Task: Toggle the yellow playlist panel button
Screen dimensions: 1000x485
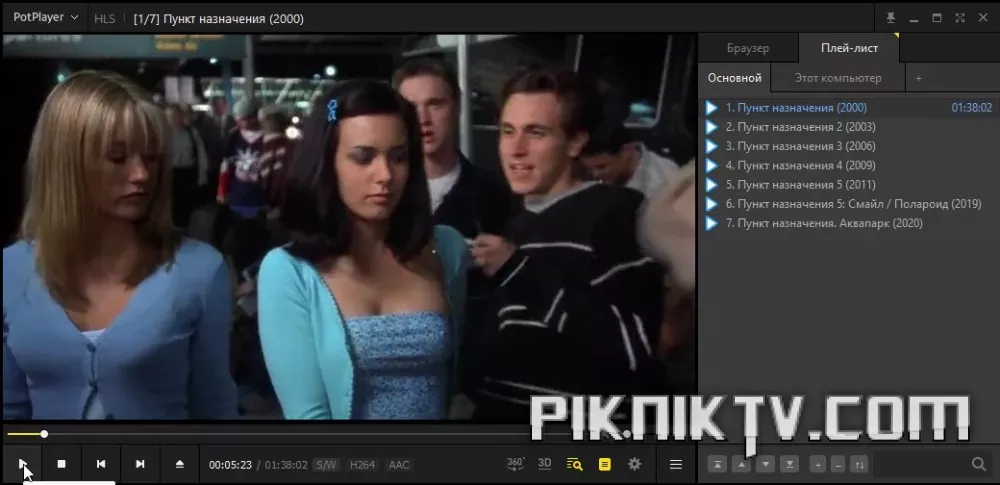Action: (x=605, y=465)
